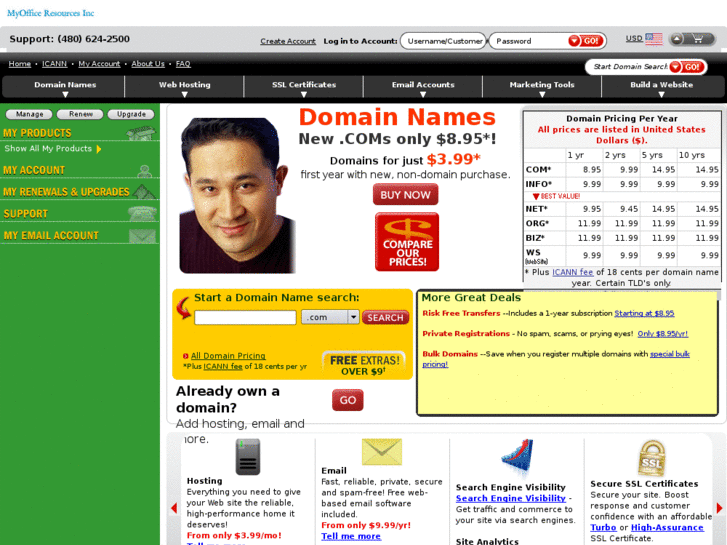Click the Password input field
The width and height of the screenshot is (727, 545).
coord(529,41)
